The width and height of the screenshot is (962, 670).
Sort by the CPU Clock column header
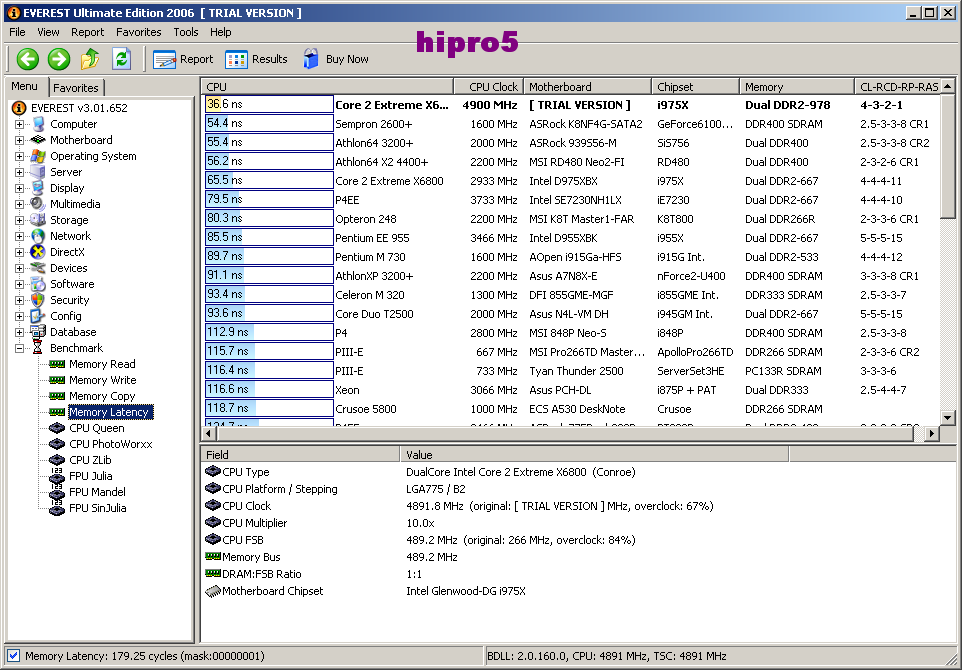tap(488, 87)
